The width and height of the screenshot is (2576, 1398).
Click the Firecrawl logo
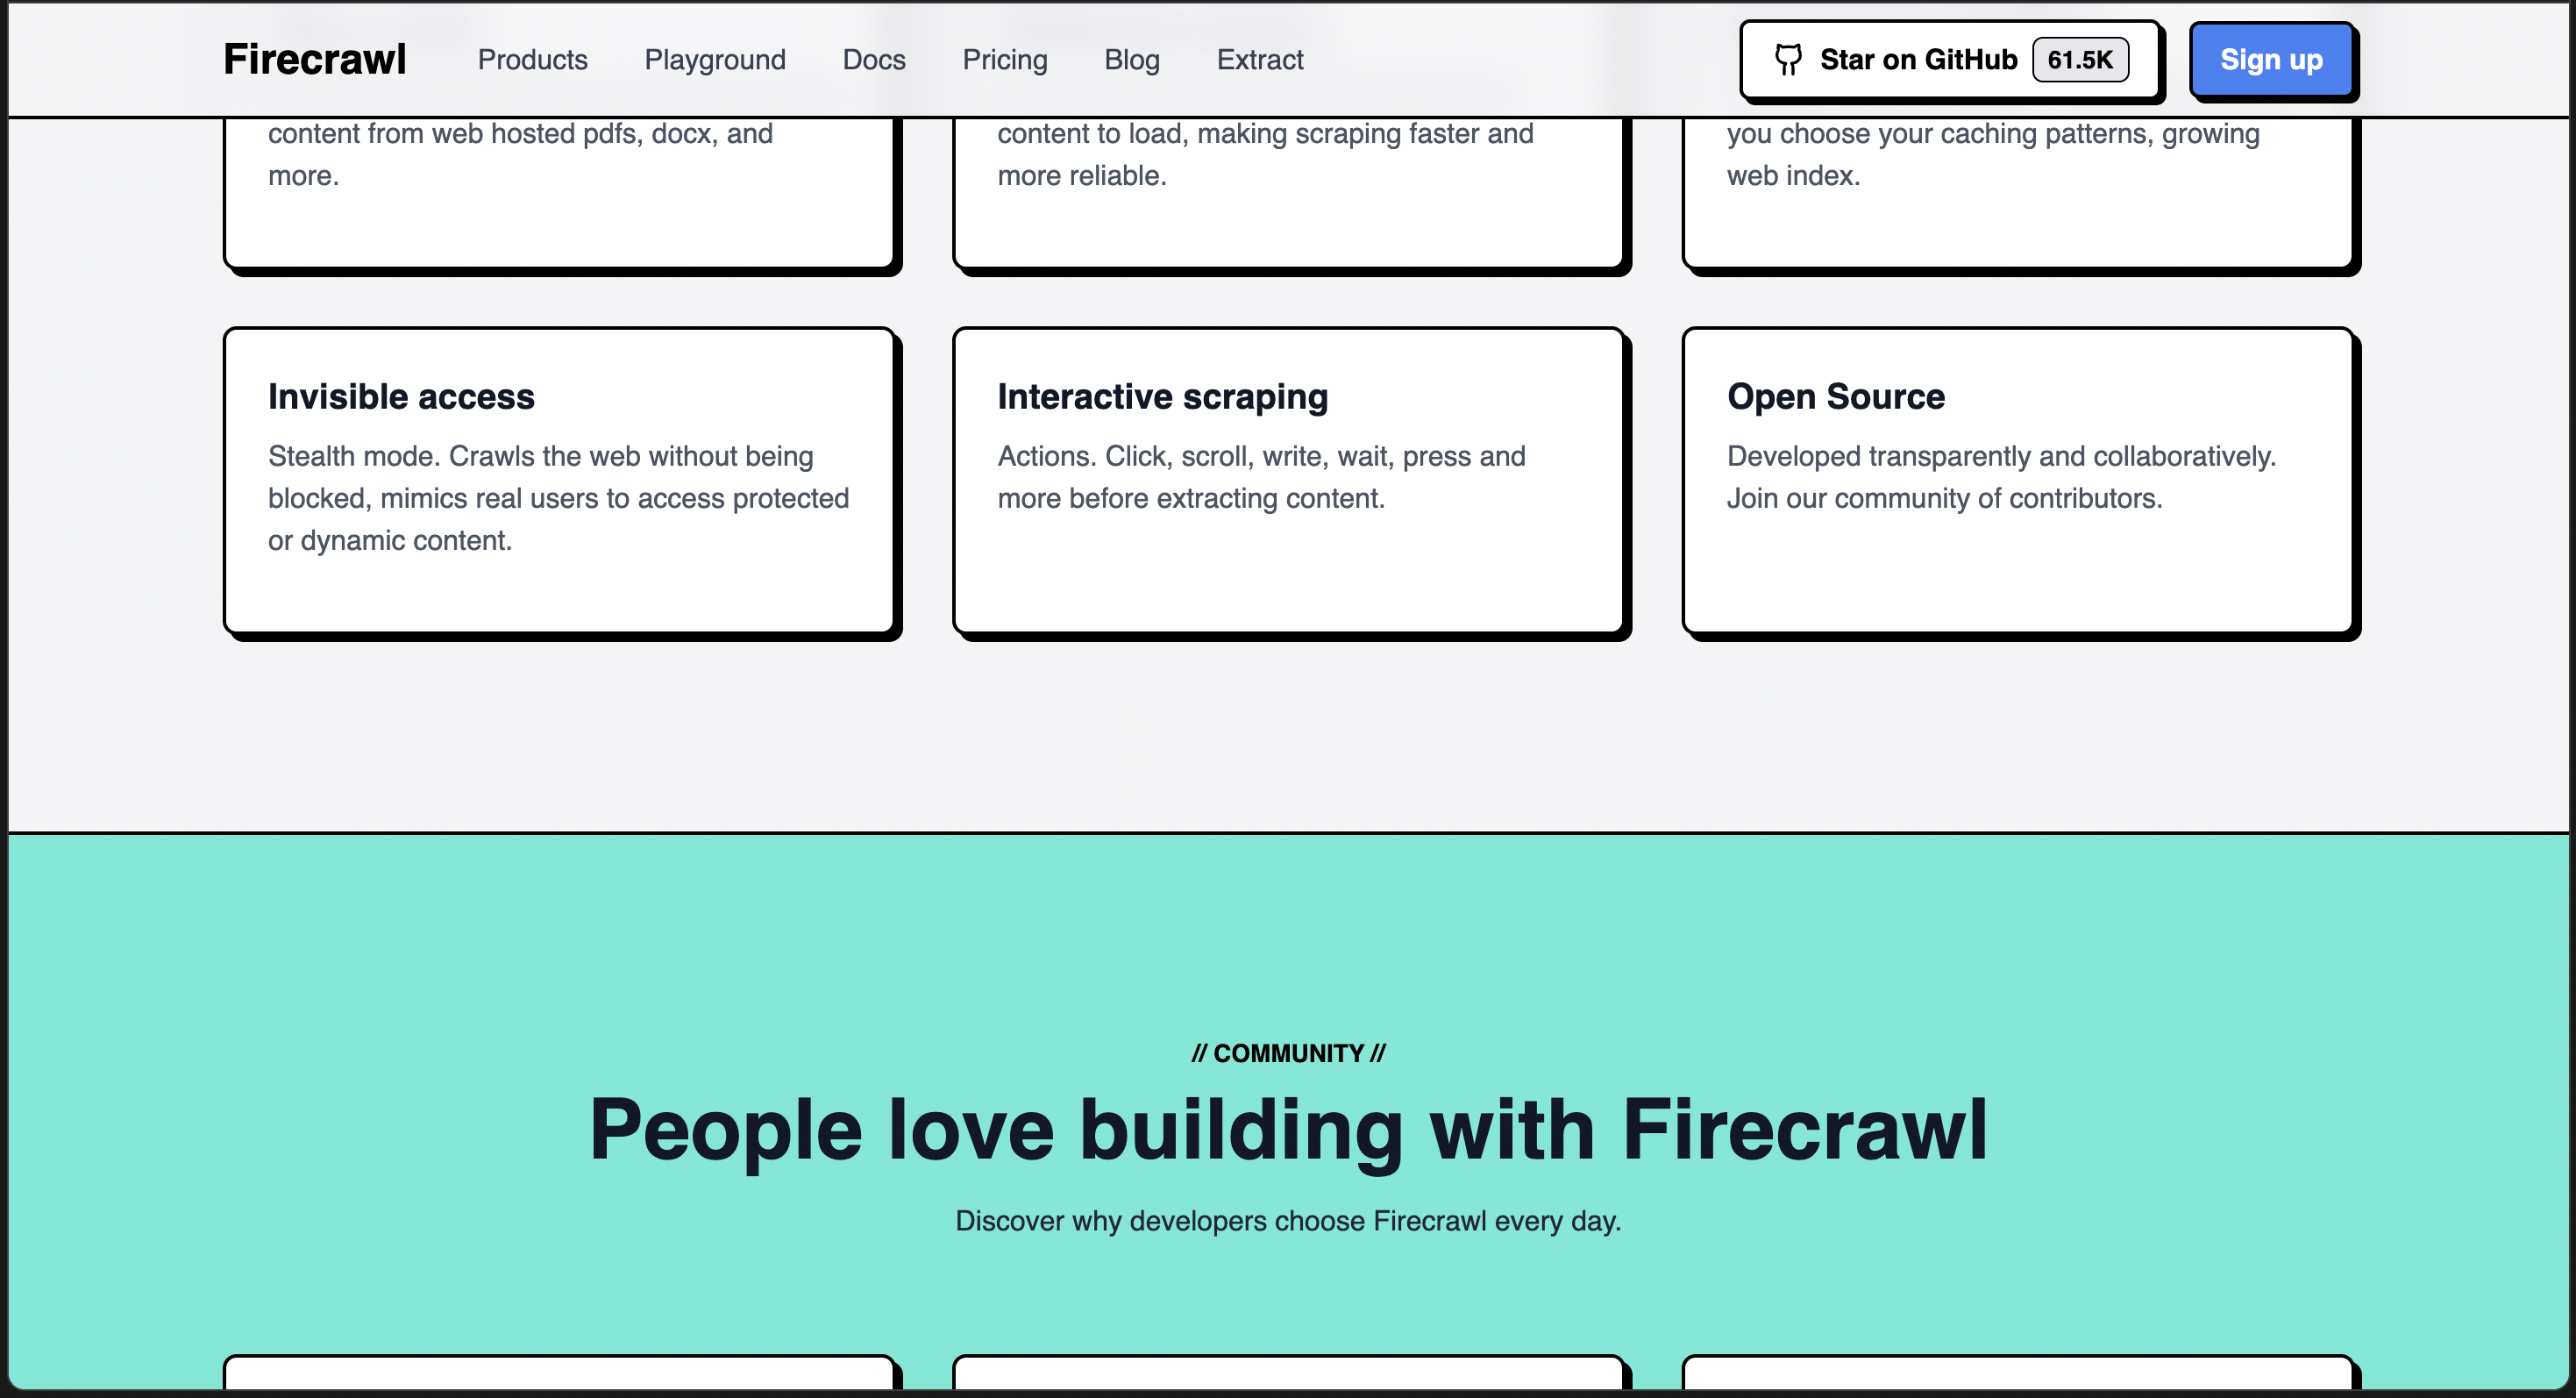click(314, 60)
